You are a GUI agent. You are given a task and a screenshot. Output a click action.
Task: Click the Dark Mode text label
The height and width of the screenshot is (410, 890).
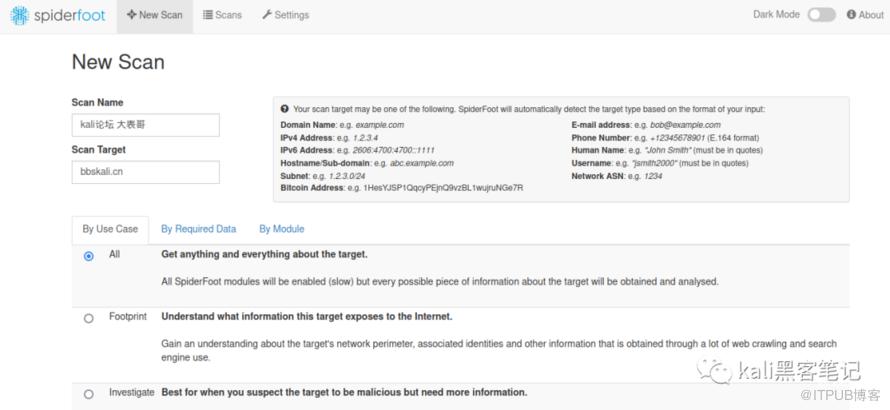(x=776, y=15)
